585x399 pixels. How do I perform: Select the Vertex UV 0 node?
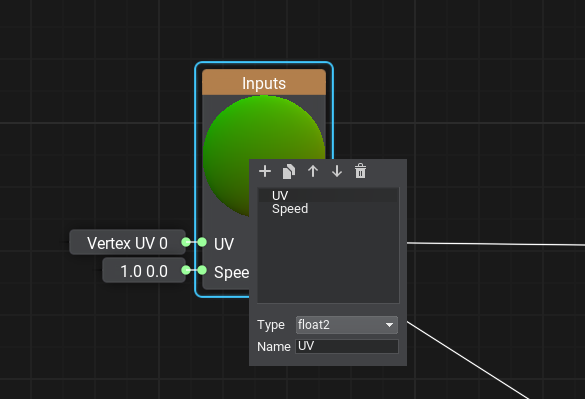point(127,243)
